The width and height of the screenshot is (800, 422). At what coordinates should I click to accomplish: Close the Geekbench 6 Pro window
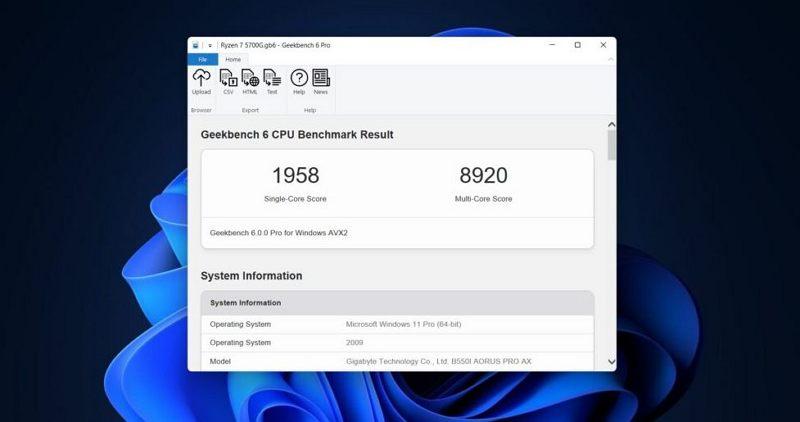[603, 45]
